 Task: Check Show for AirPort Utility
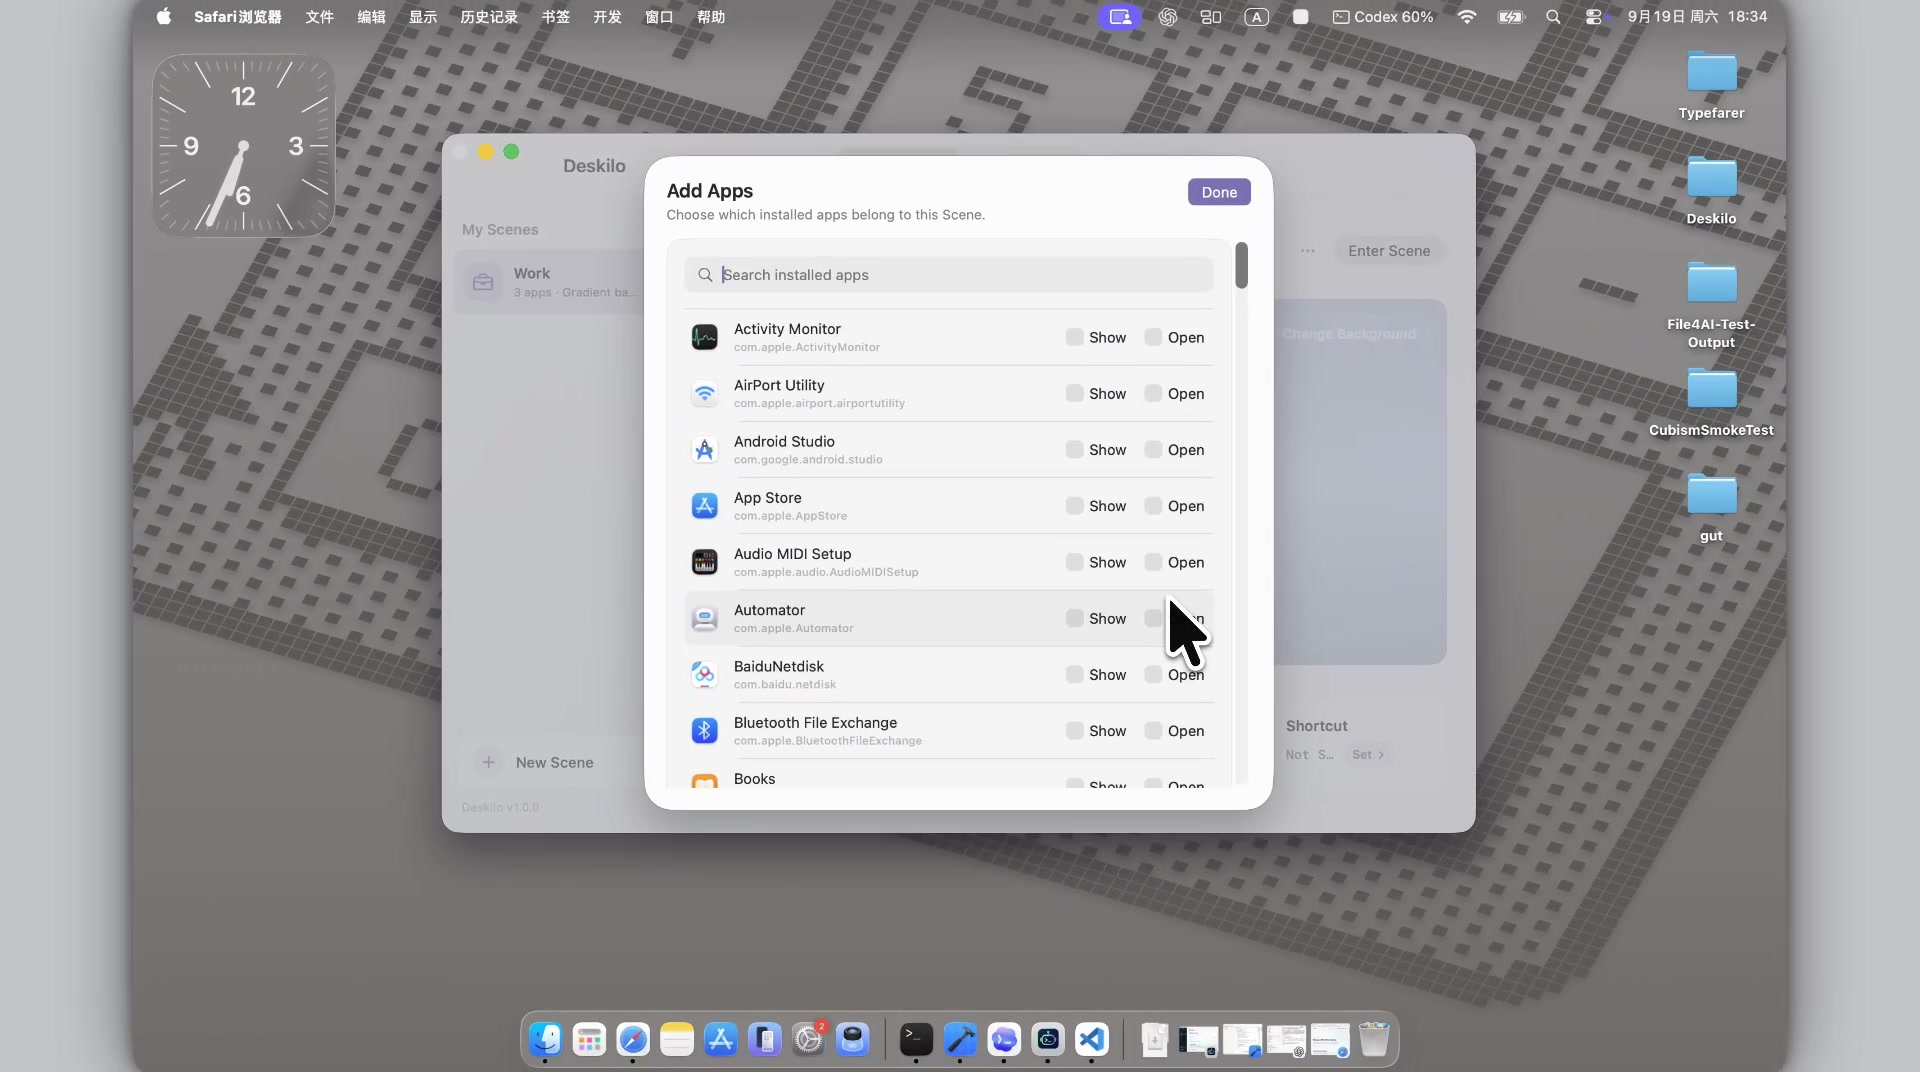coord(1074,393)
